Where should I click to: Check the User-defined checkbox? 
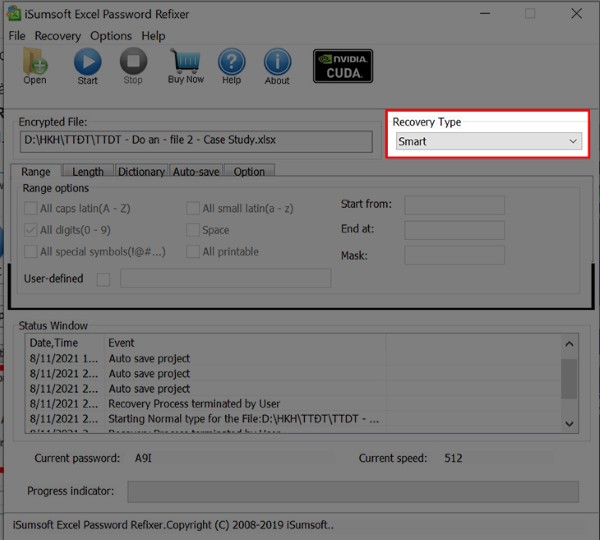(103, 279)
